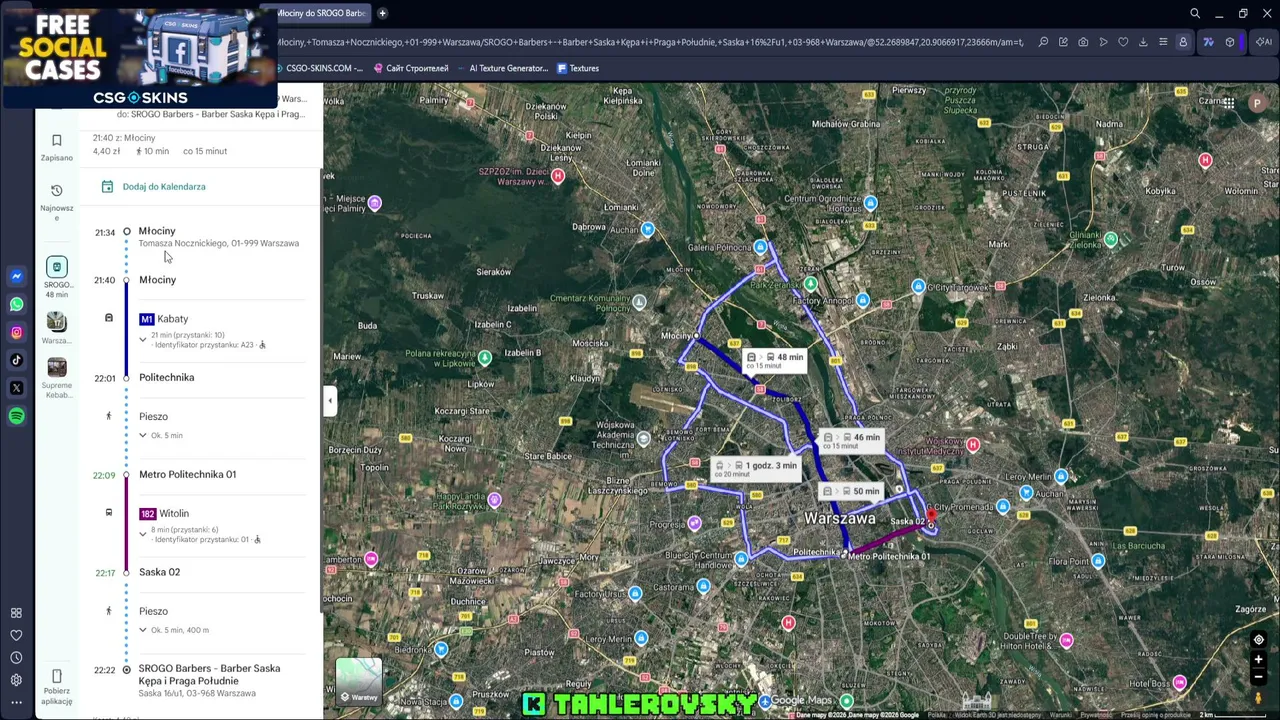Open the sidebar more options ellipsis
Screen dimensions: 1280x720
pos(16,704)
